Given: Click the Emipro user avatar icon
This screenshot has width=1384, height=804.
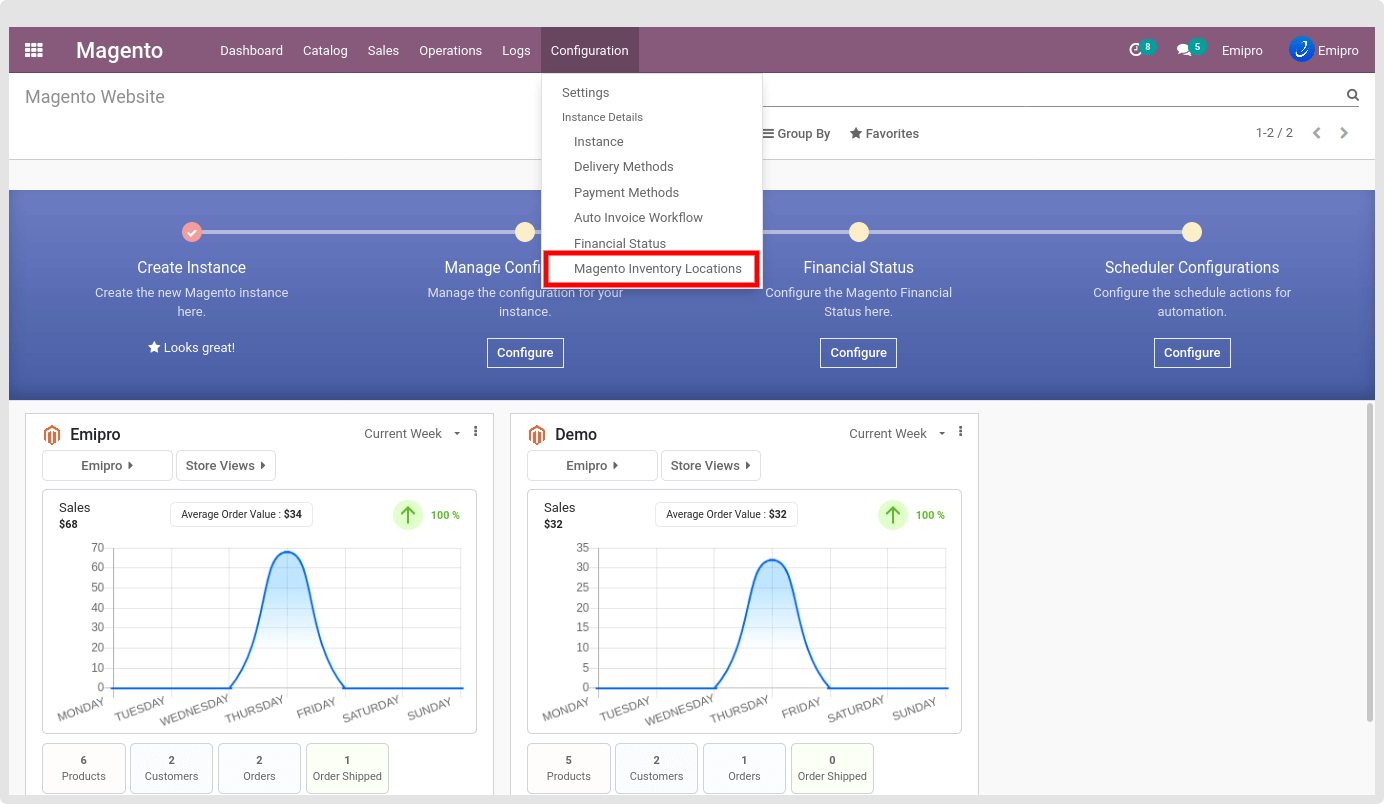Looking at the screenshot, I should tap(1301, 49).
